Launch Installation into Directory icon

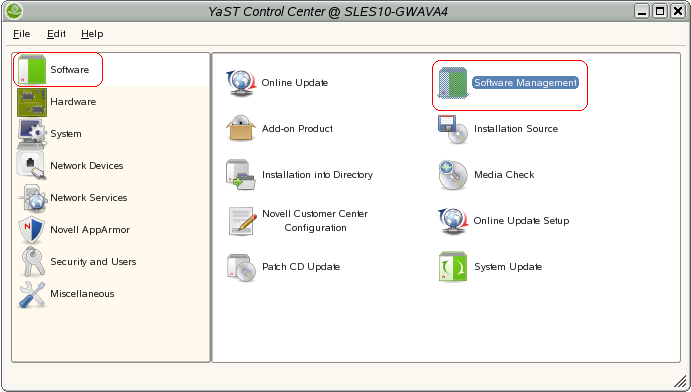point(241,175)
